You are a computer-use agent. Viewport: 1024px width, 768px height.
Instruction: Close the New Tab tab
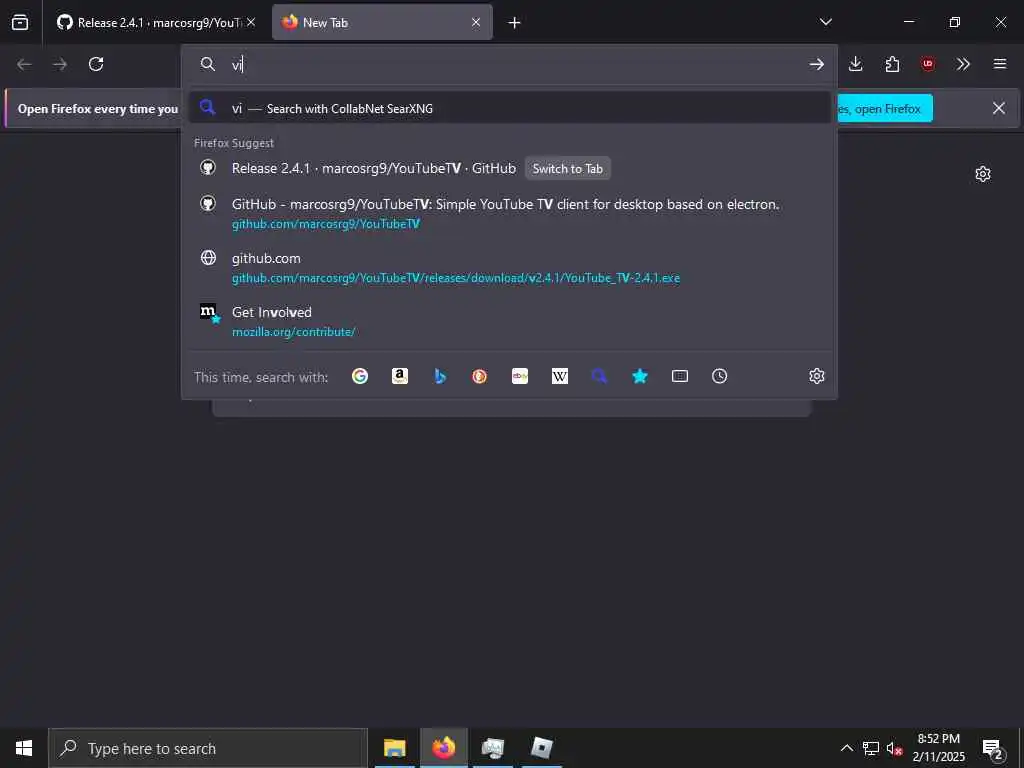tap(476, 22)
